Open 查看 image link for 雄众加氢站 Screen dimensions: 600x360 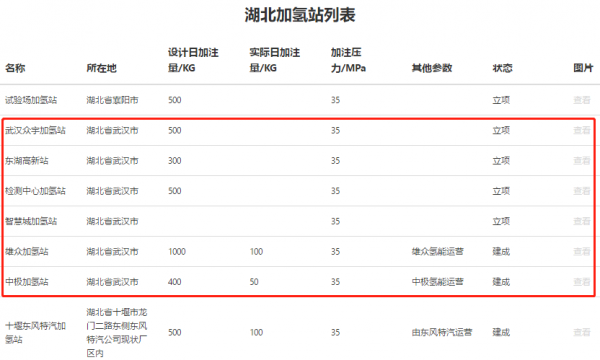(581, 251)
